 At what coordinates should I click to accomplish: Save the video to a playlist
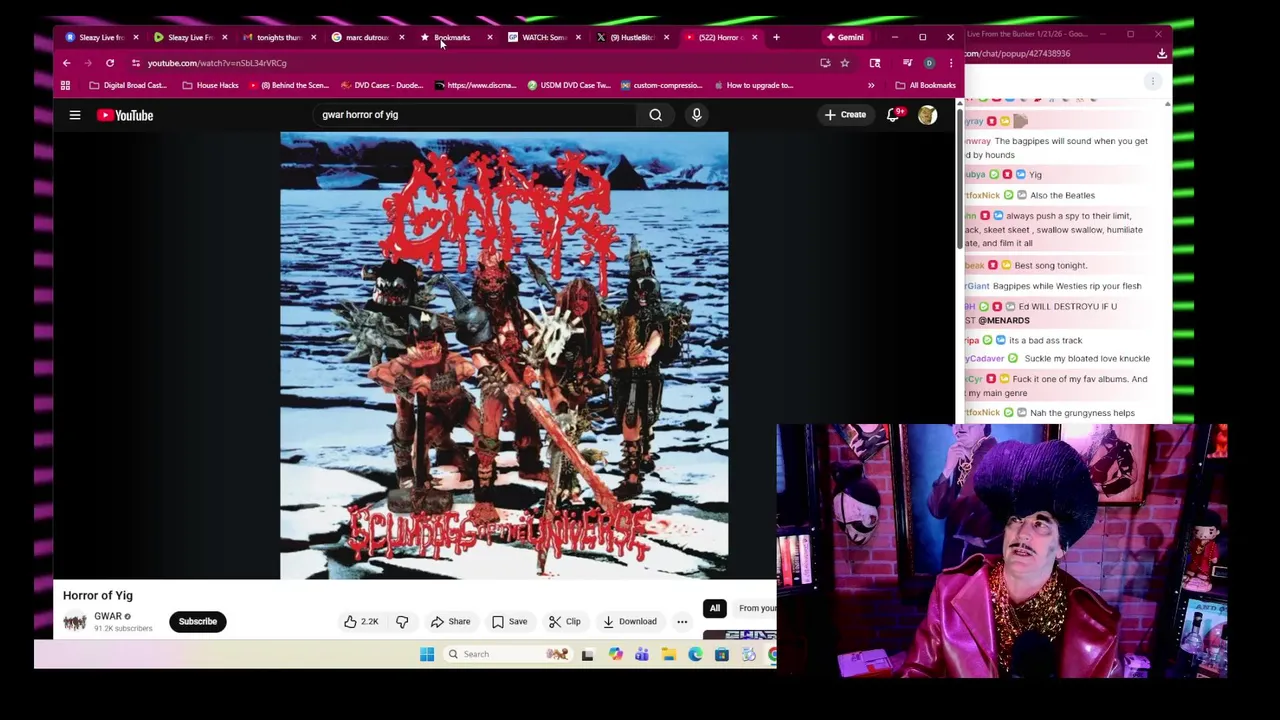509,622
